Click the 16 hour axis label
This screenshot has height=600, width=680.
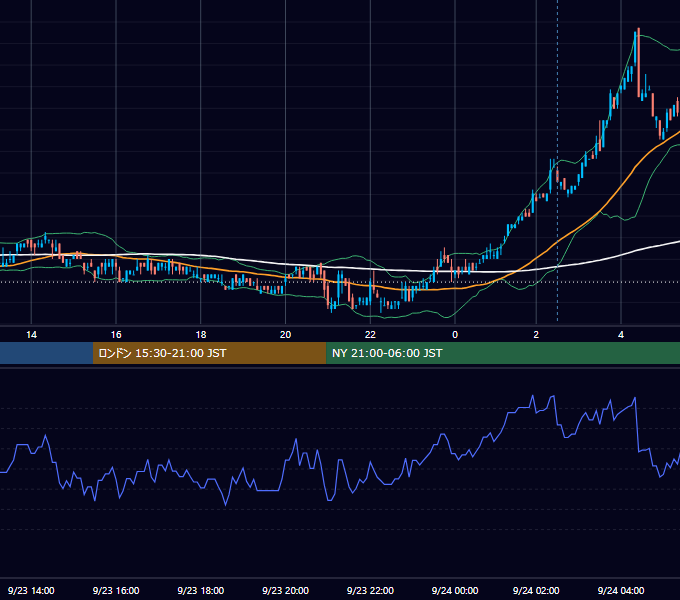tap(116, 335)
